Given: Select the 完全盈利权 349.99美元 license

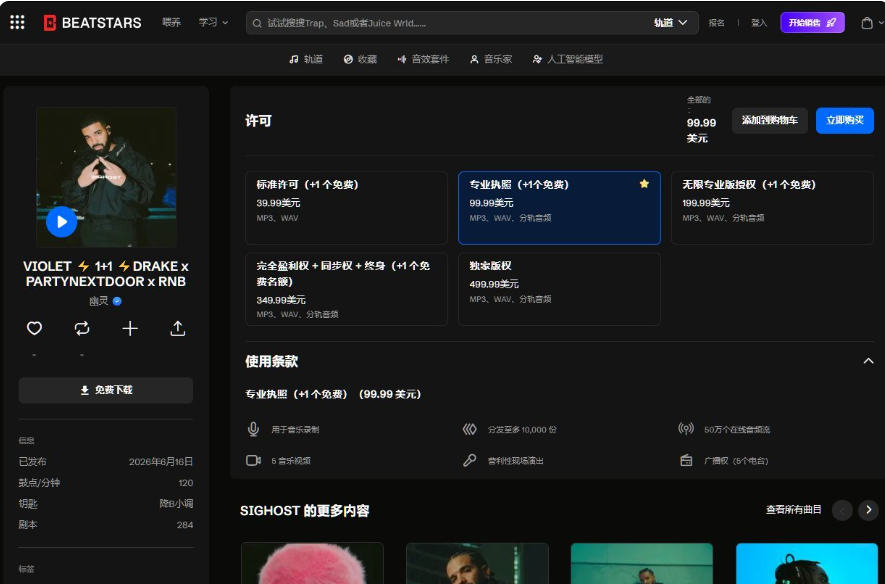Looking at the screenshot, I should click(x=347, y=289).
